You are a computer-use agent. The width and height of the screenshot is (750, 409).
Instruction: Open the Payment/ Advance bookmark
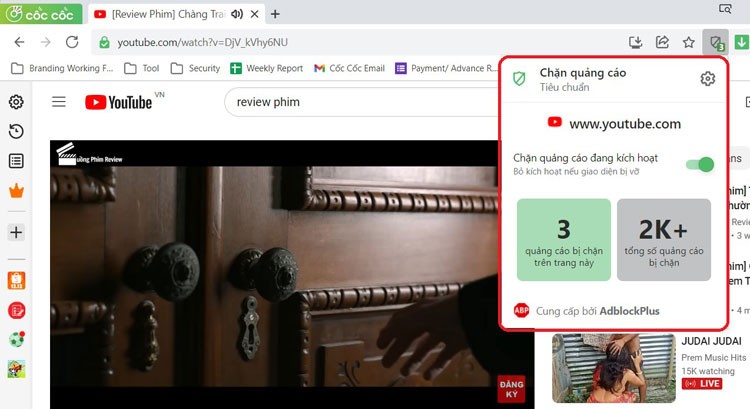click(446, 68)
